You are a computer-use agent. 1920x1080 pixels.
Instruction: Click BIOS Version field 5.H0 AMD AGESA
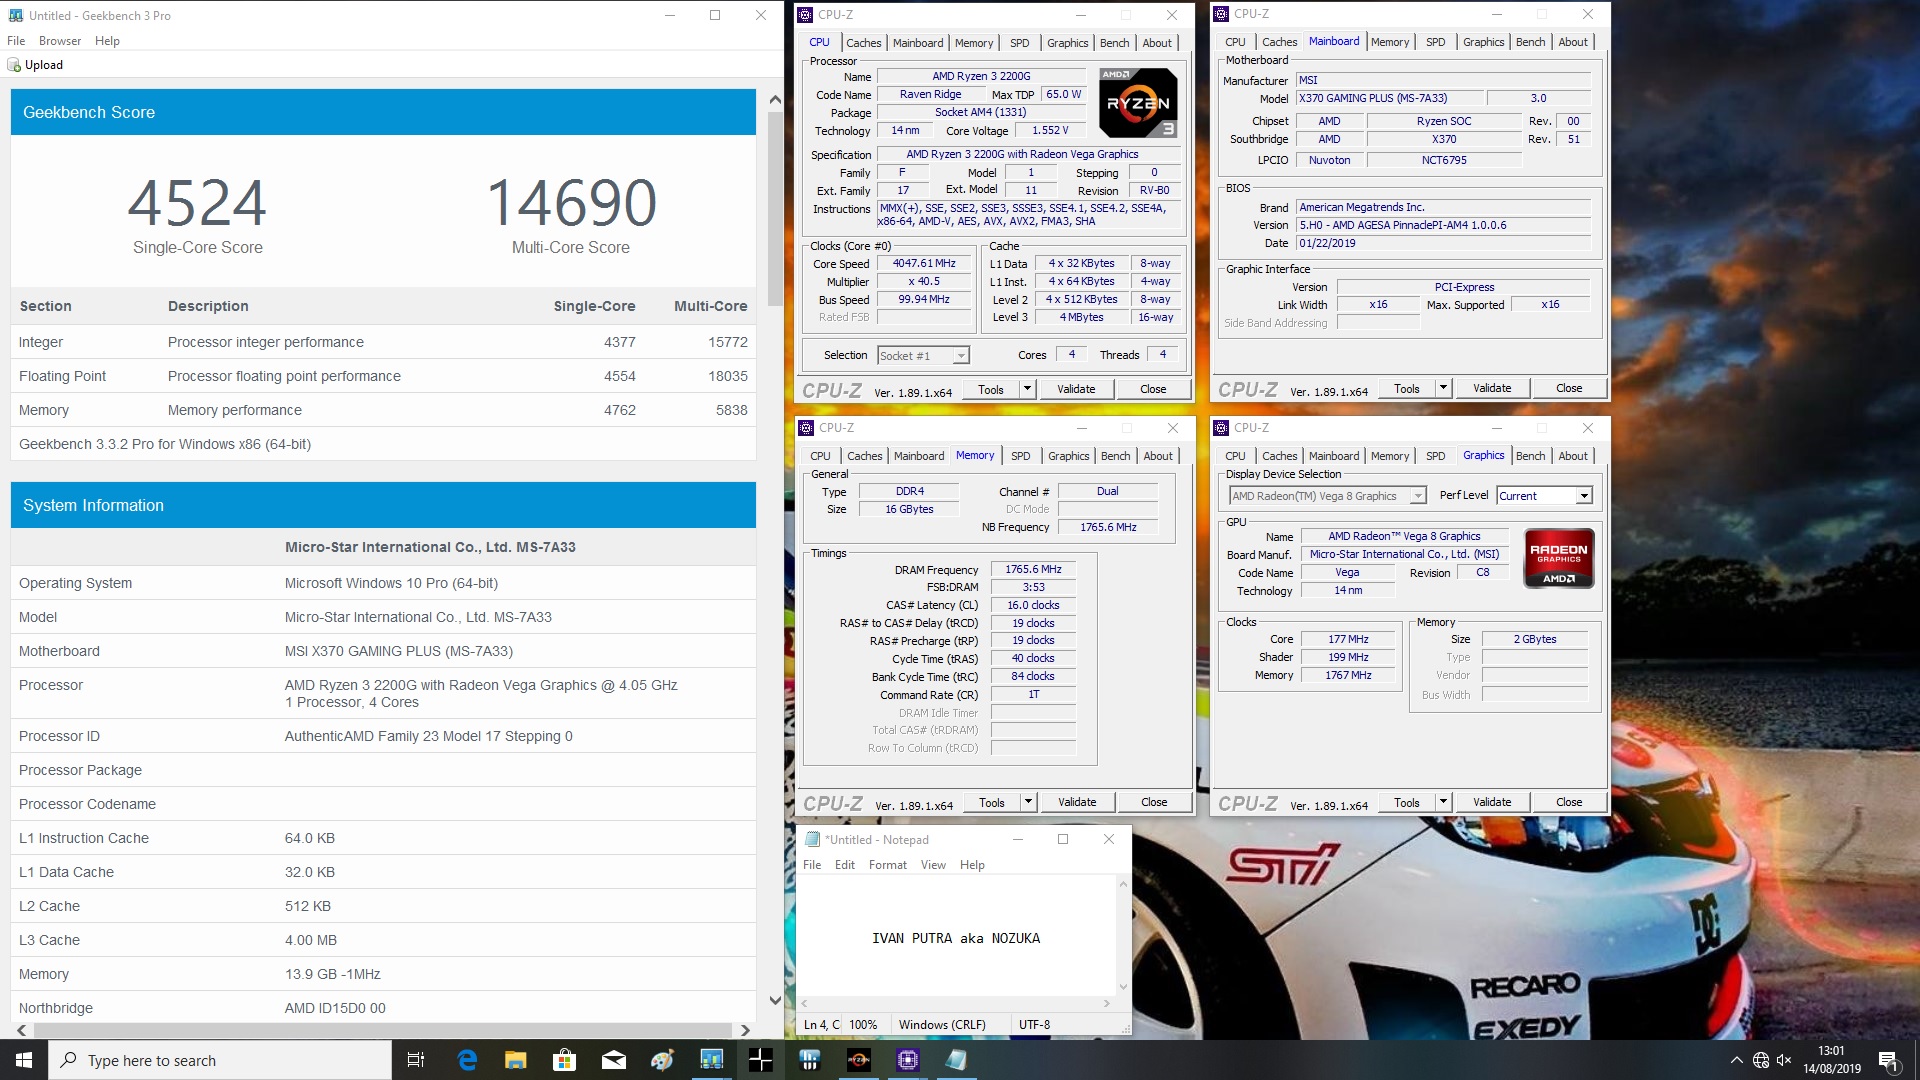pos(1443,225)
